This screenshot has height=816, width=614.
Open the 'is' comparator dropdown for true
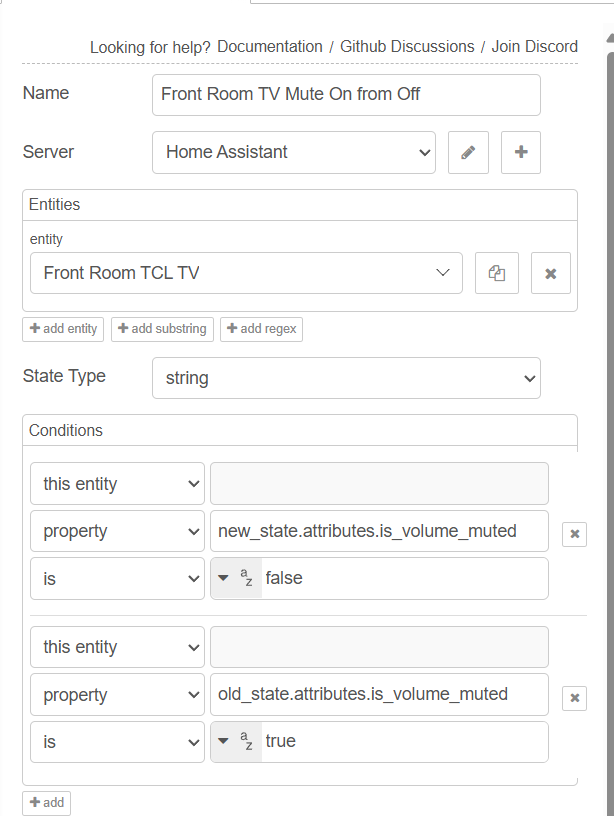pyautogui.click(x=117, y=741)
